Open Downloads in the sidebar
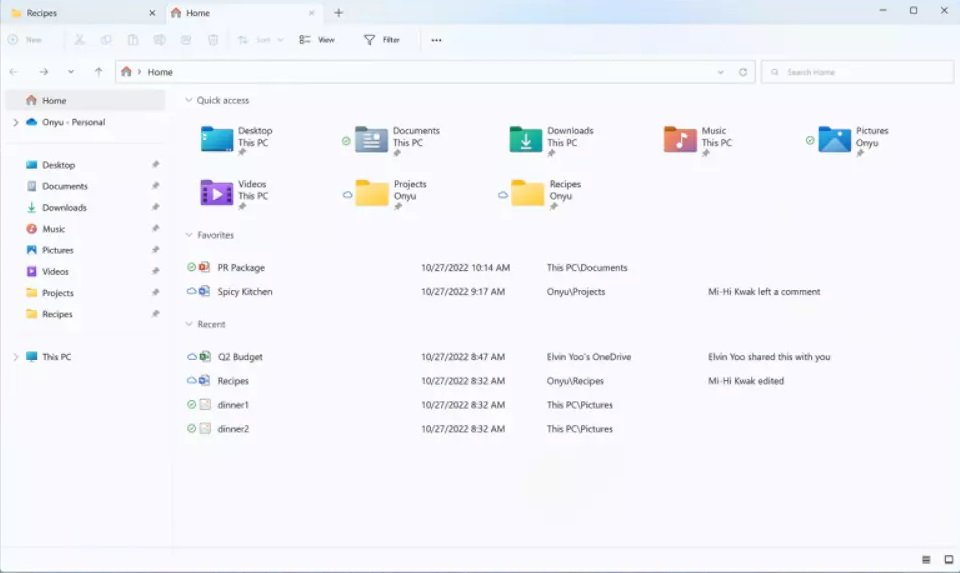This screenshot has width=960, height=573. click(64, 208)
